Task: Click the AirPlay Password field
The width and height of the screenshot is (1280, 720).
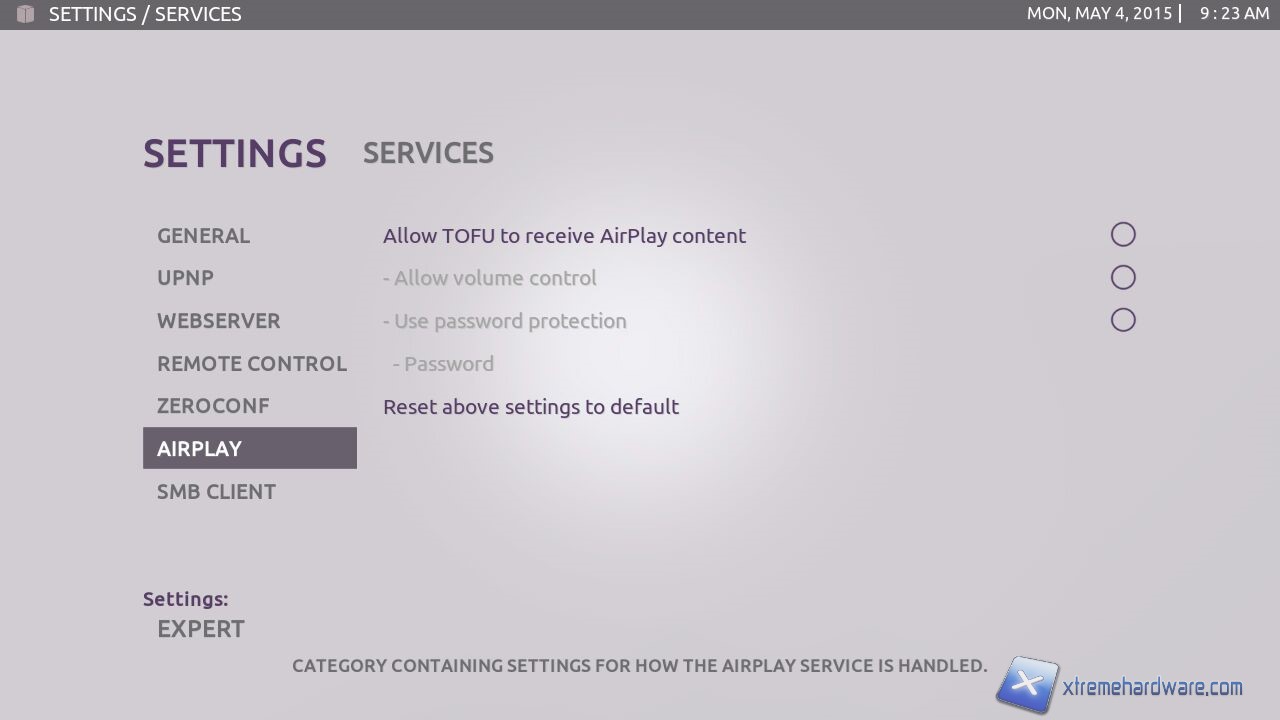Action: (449, 364)
